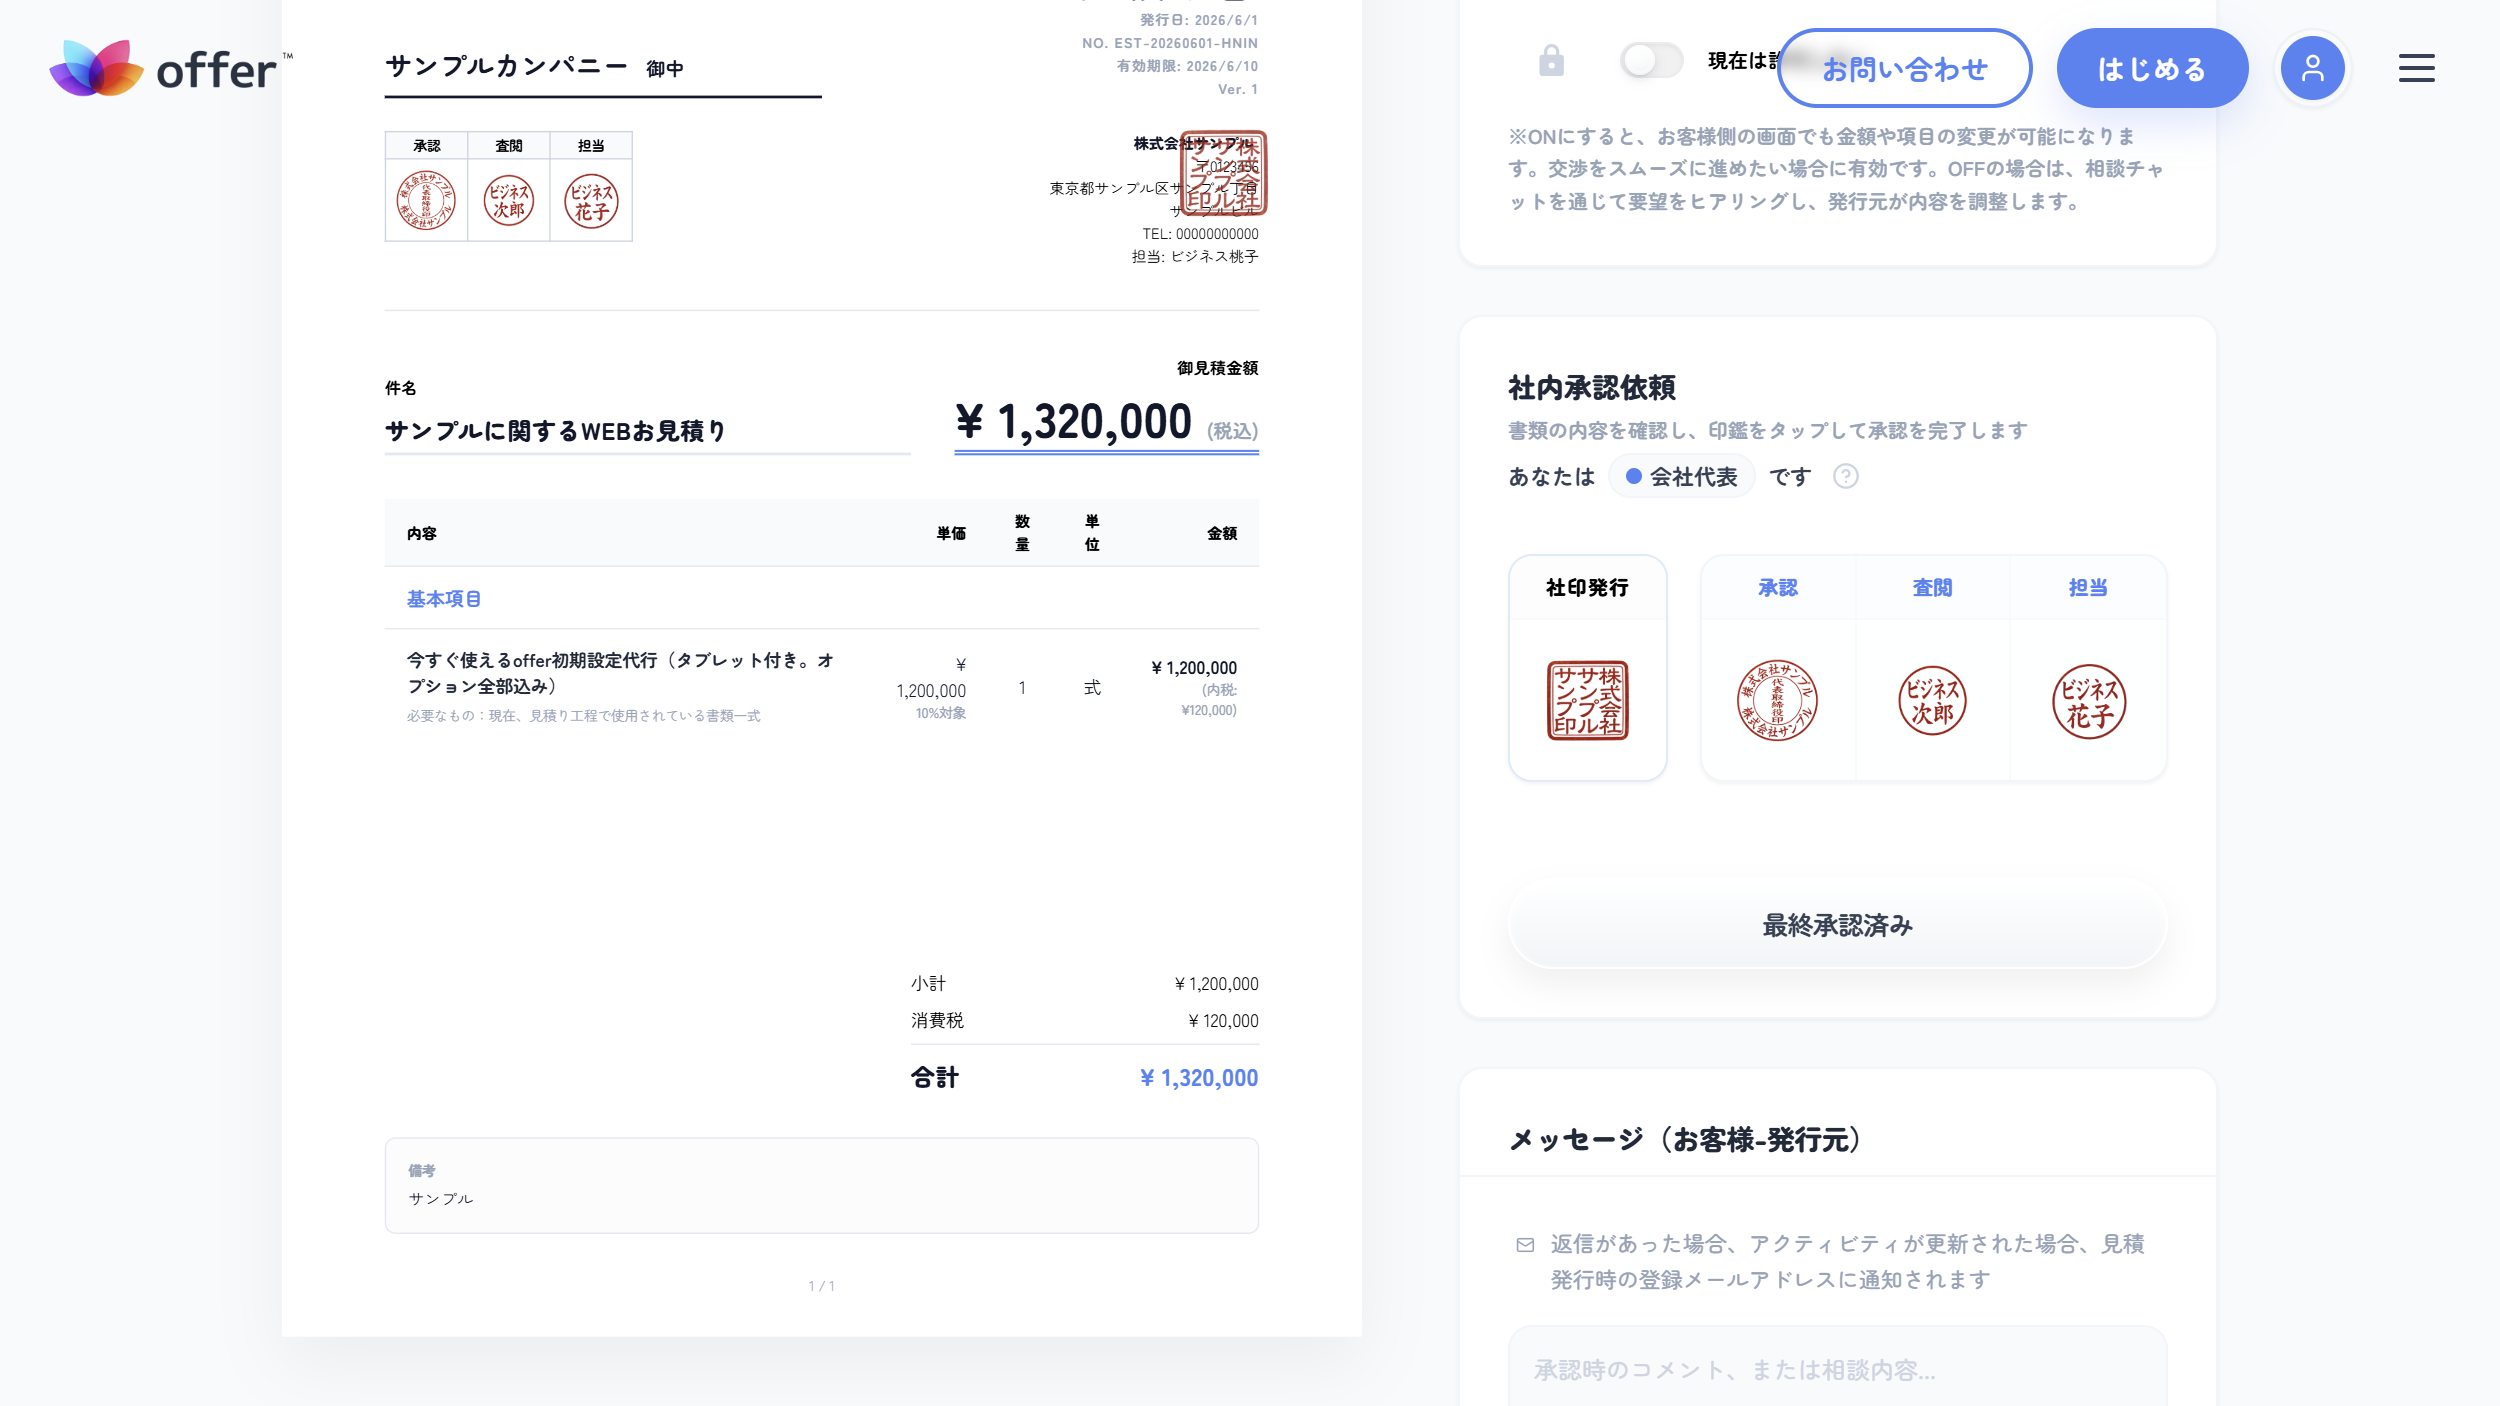Click the 小計 ¥ 1,200,000 value
2500x1406 pixels.
[x=1216, y=984]
